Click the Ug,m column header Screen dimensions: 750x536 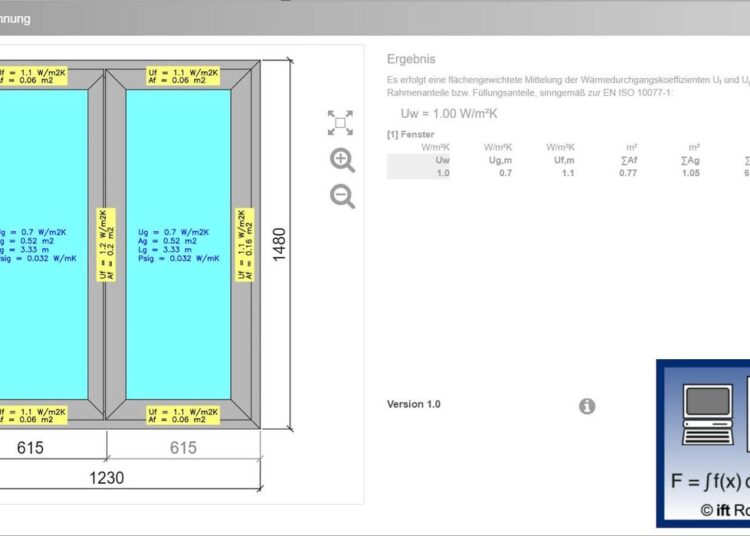[500, 160]
